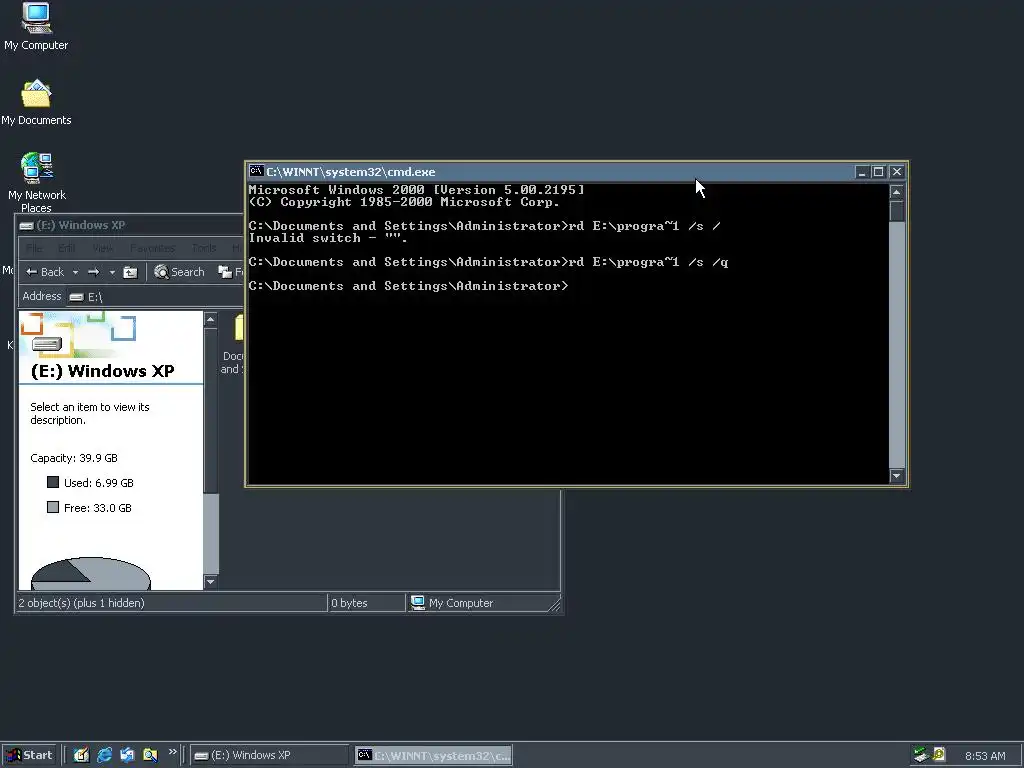Open My Computer desktop icon
The image size is (1024, 768).
[36, 26]
